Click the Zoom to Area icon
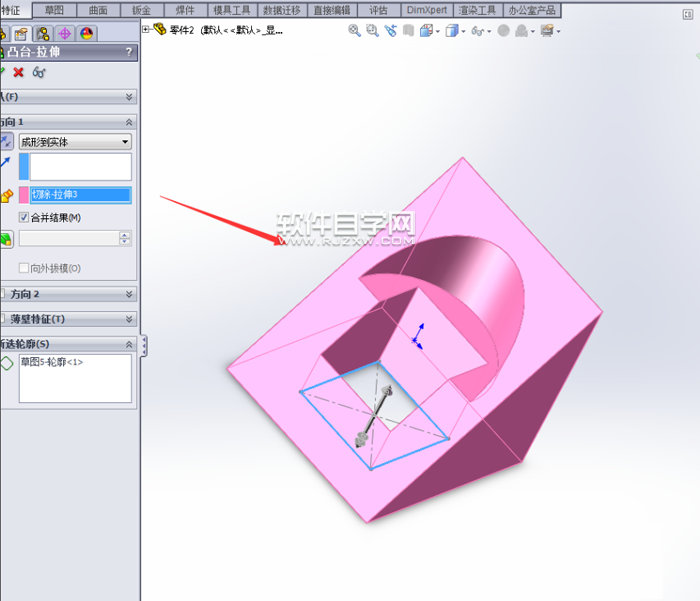700x601 pixels. 372,30
